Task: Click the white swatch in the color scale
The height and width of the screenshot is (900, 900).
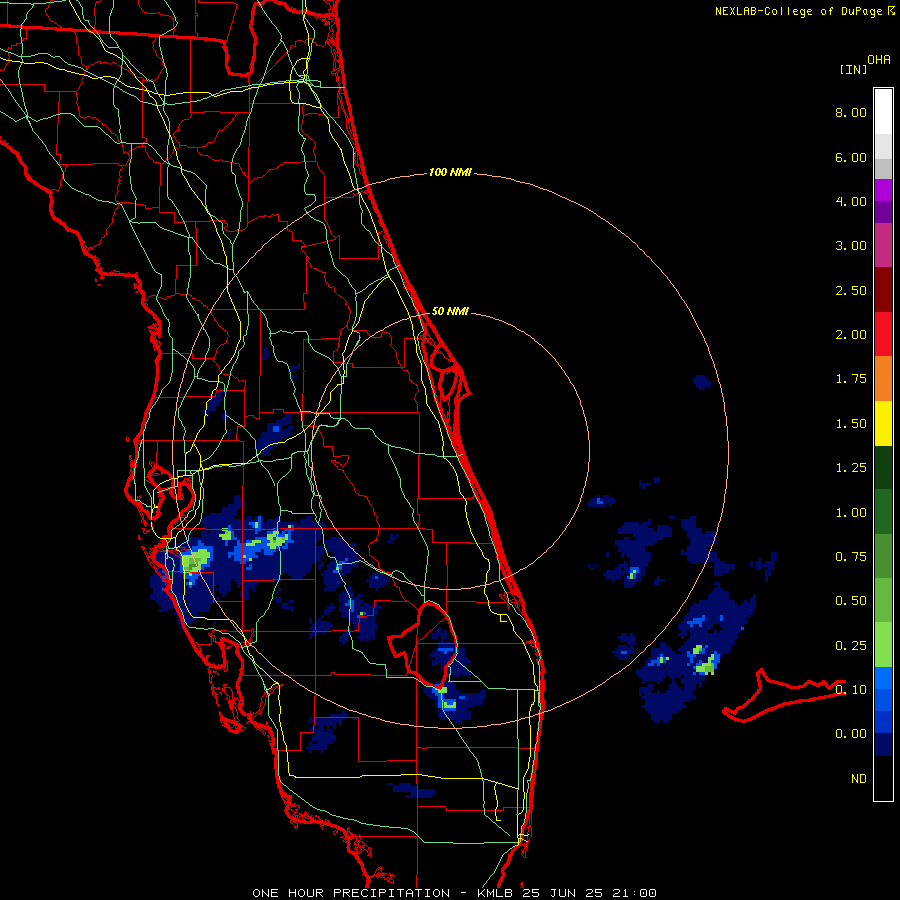Action: click(x=883, y=111)
